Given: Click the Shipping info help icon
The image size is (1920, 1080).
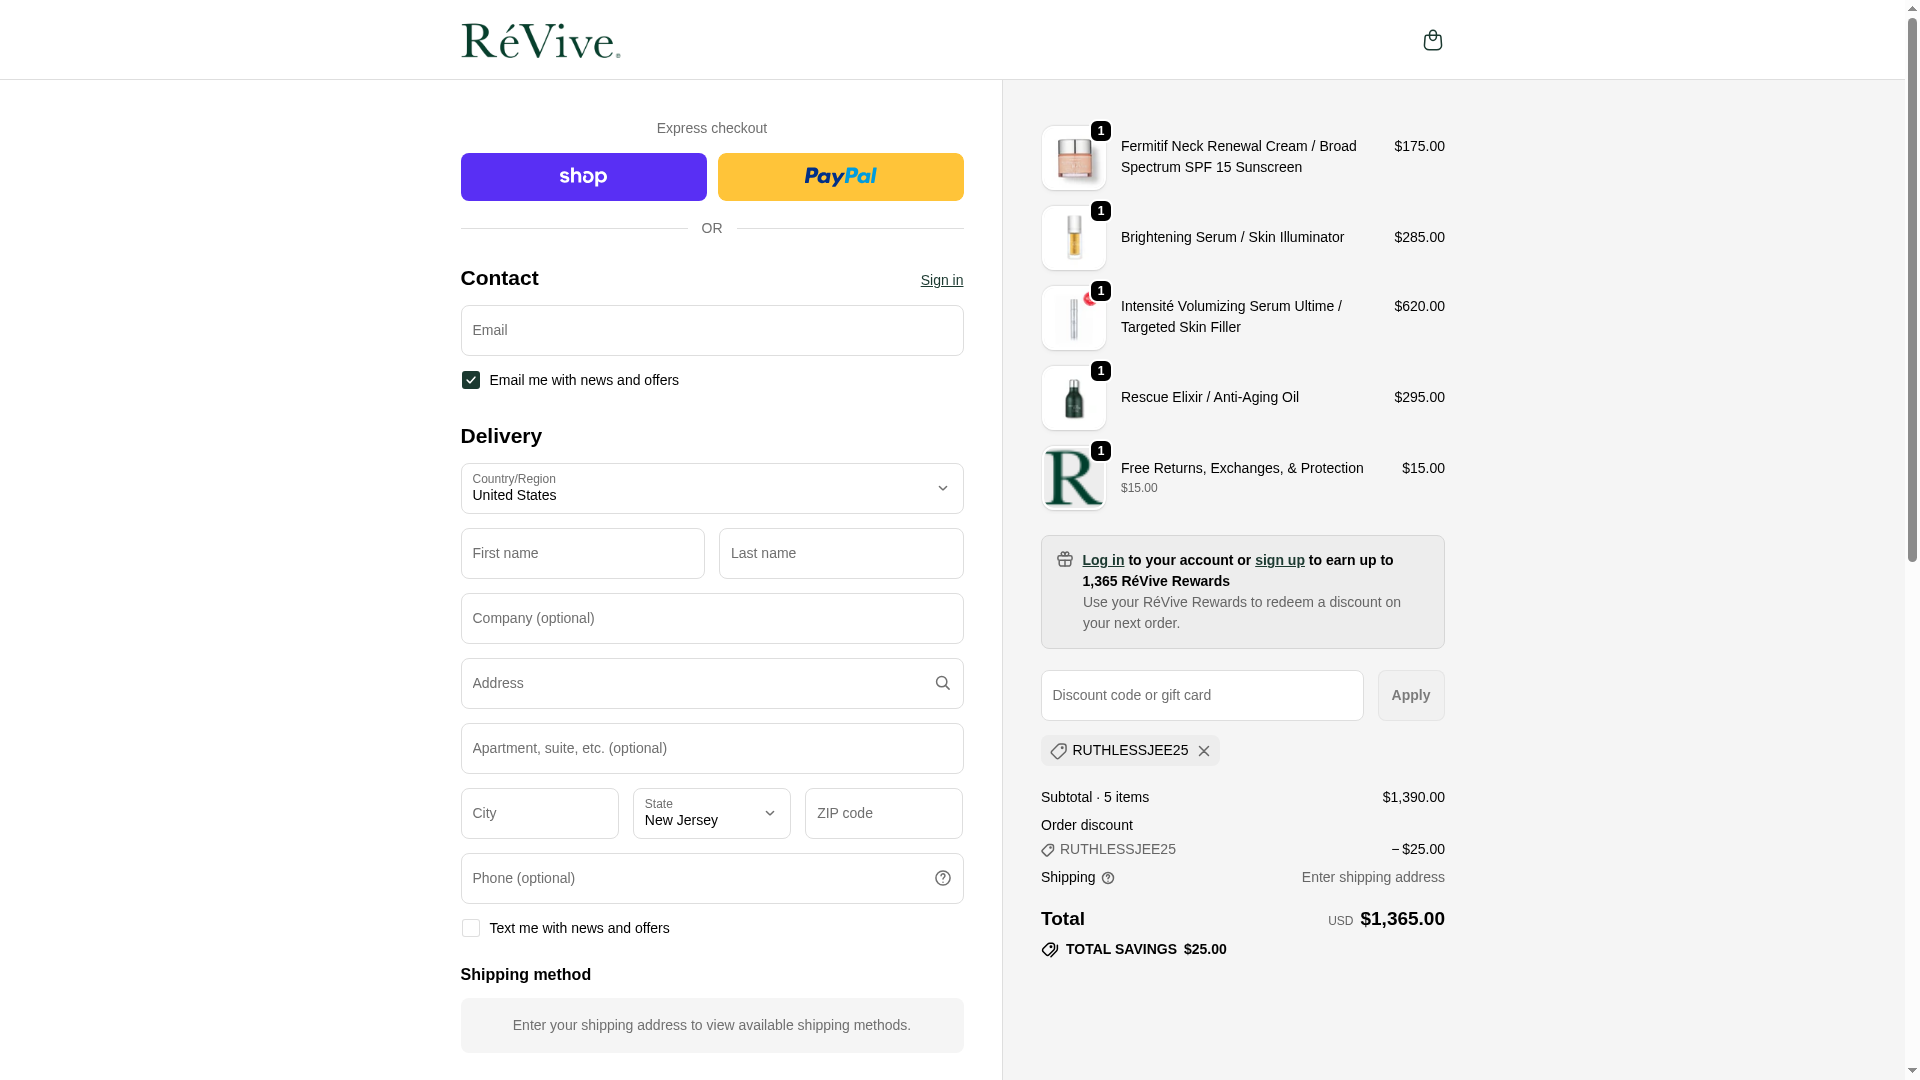Looking at the screenshot, I should (x=1108, y=878).
